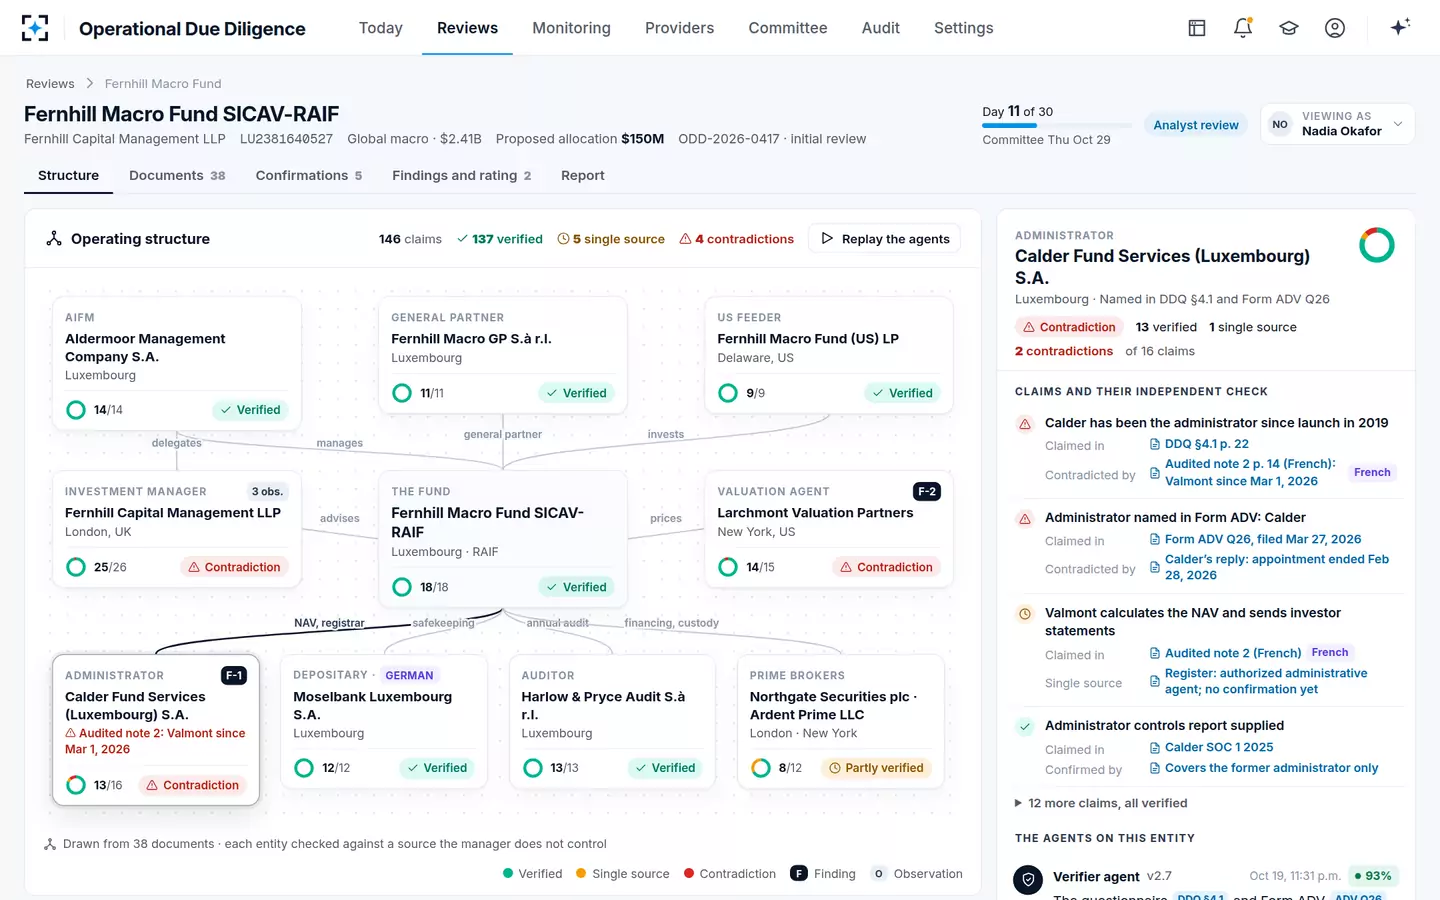Open the Providers section
This screenshot has width=1440, height=900.
point(679,28)
